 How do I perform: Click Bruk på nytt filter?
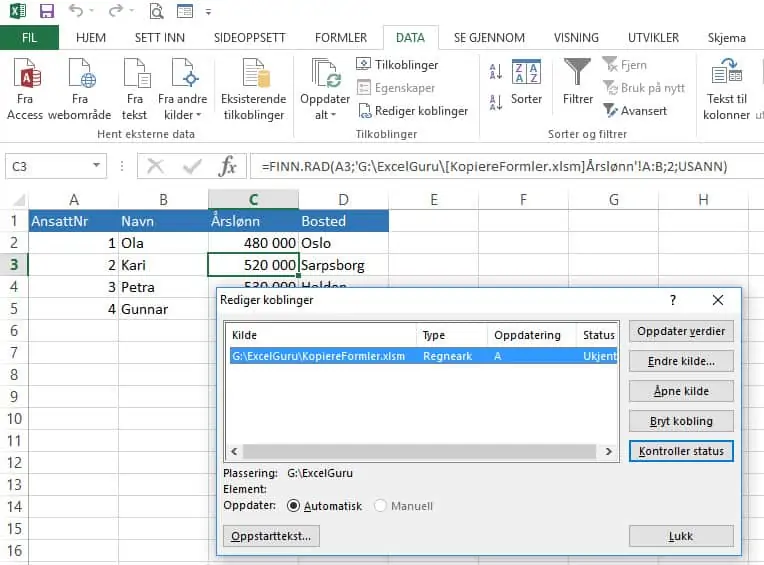pos(644,88)
